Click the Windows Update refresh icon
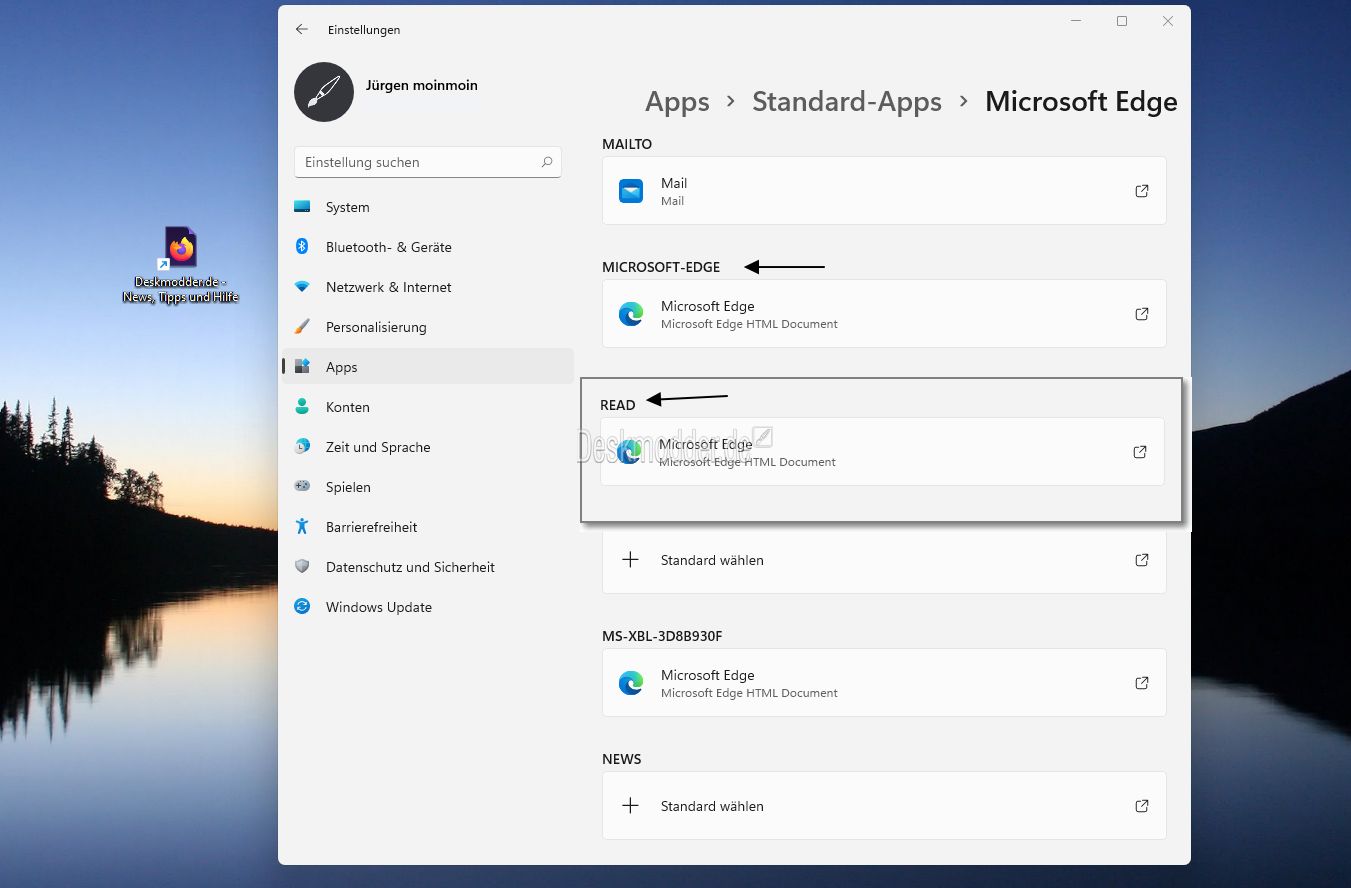The image size is (1351, 888). pos(302,607)
